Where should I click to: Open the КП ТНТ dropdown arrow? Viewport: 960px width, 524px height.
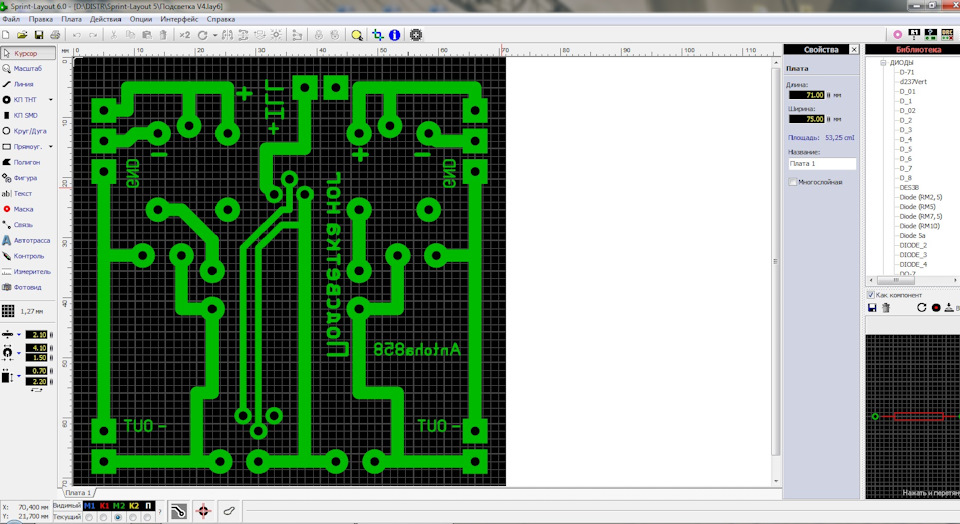51,100
